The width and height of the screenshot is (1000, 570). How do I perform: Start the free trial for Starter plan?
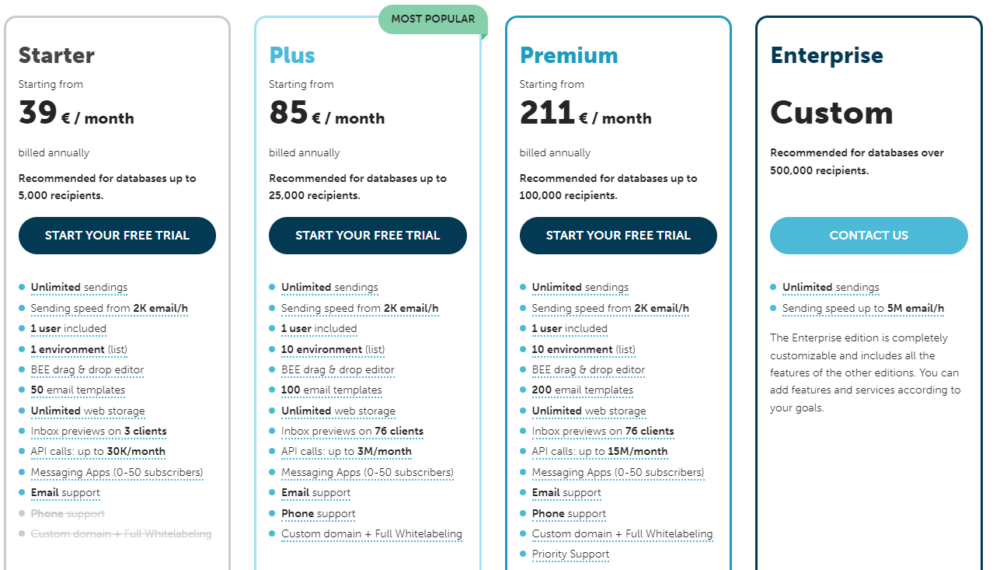(x=117, y=236)
